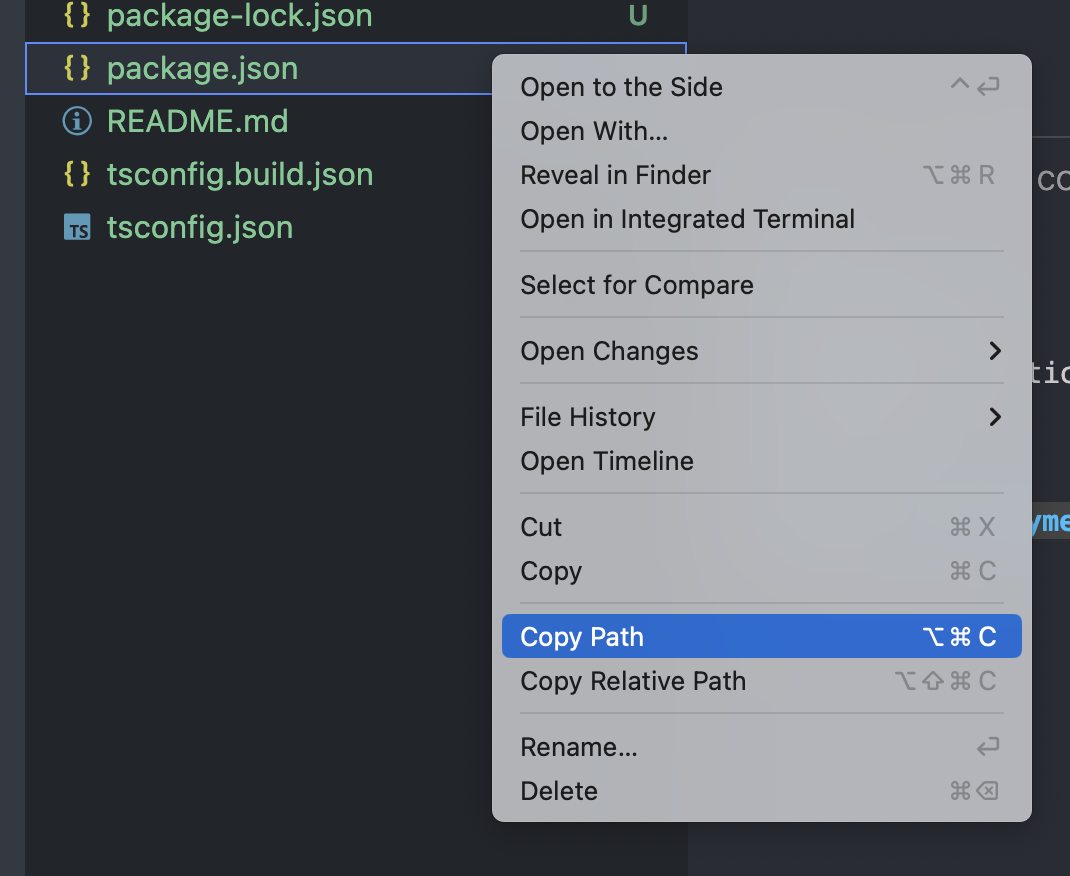Screen dimensions: 1070x876
Task: Expand the Open Changes submenu arrow
Action: pyautogui.click(x=994, y=351)
